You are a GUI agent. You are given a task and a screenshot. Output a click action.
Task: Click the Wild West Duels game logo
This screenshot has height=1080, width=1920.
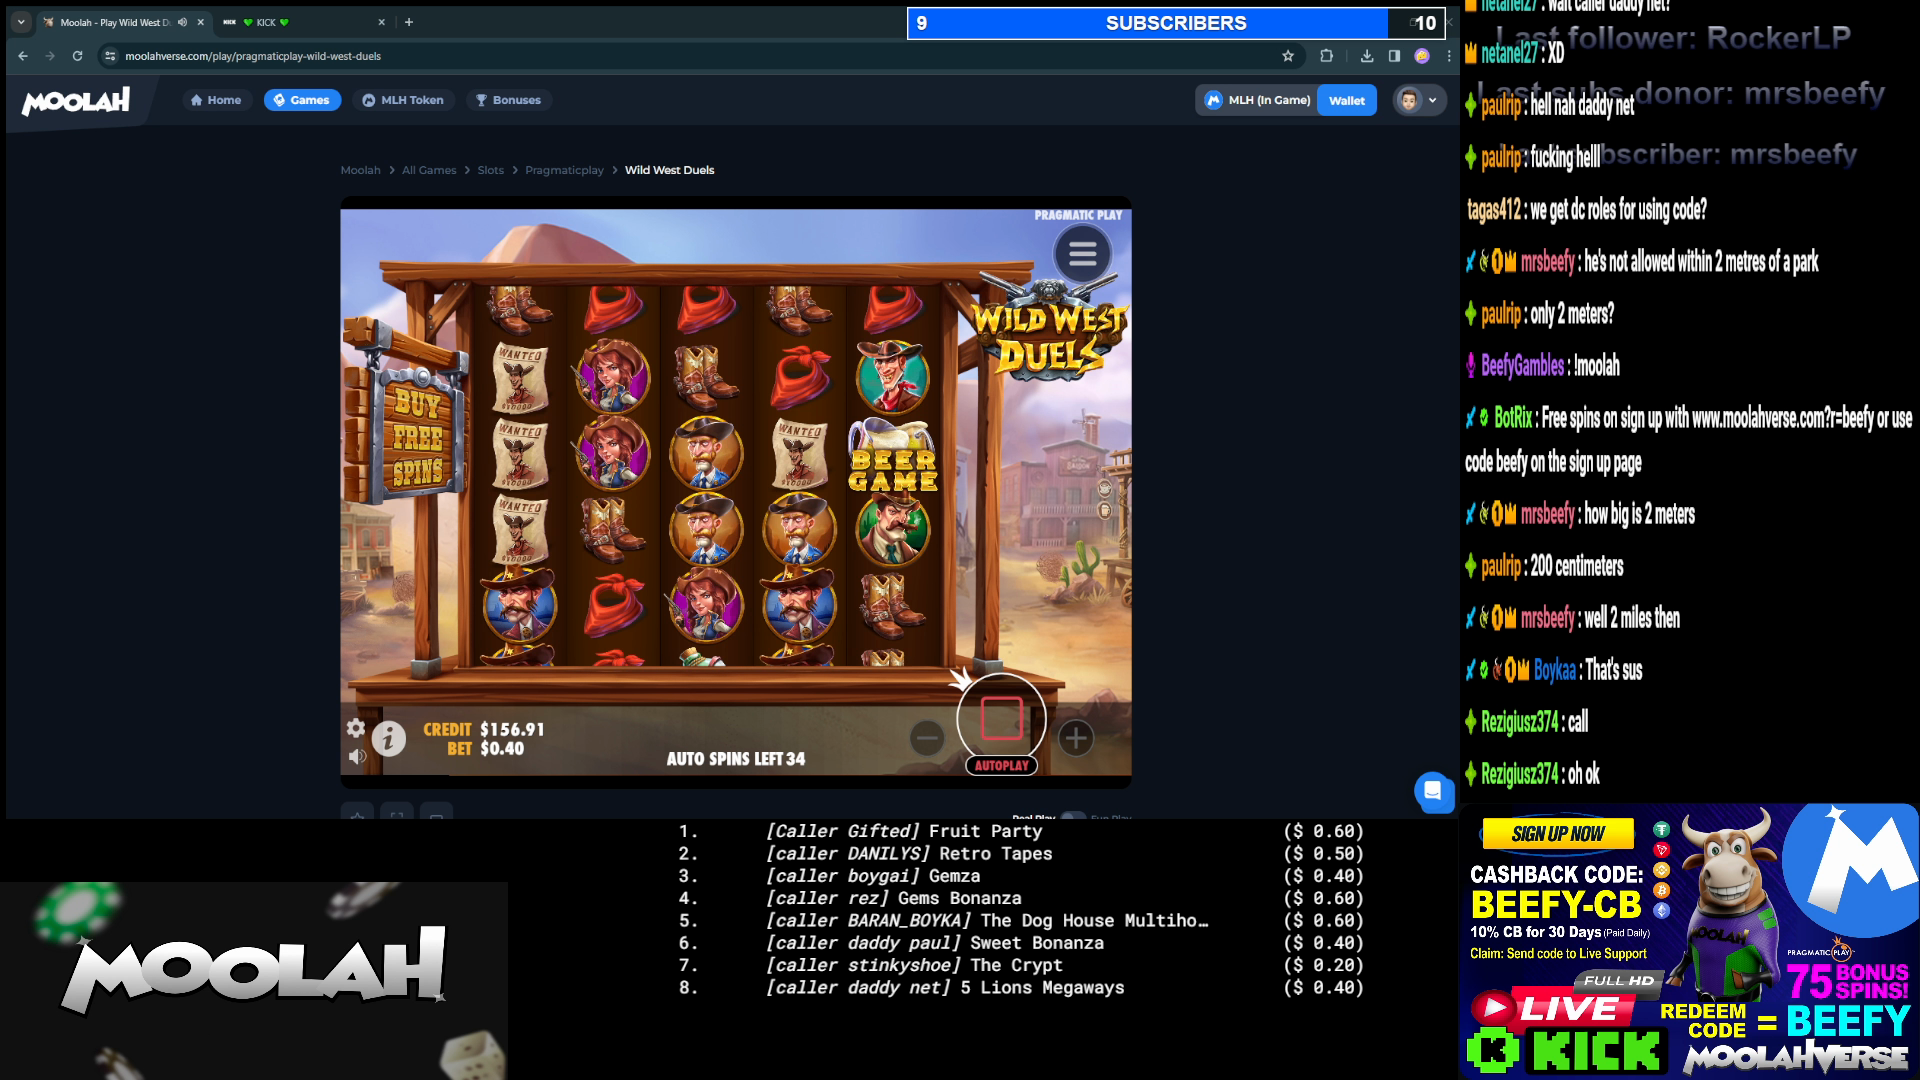[1050, 330]
